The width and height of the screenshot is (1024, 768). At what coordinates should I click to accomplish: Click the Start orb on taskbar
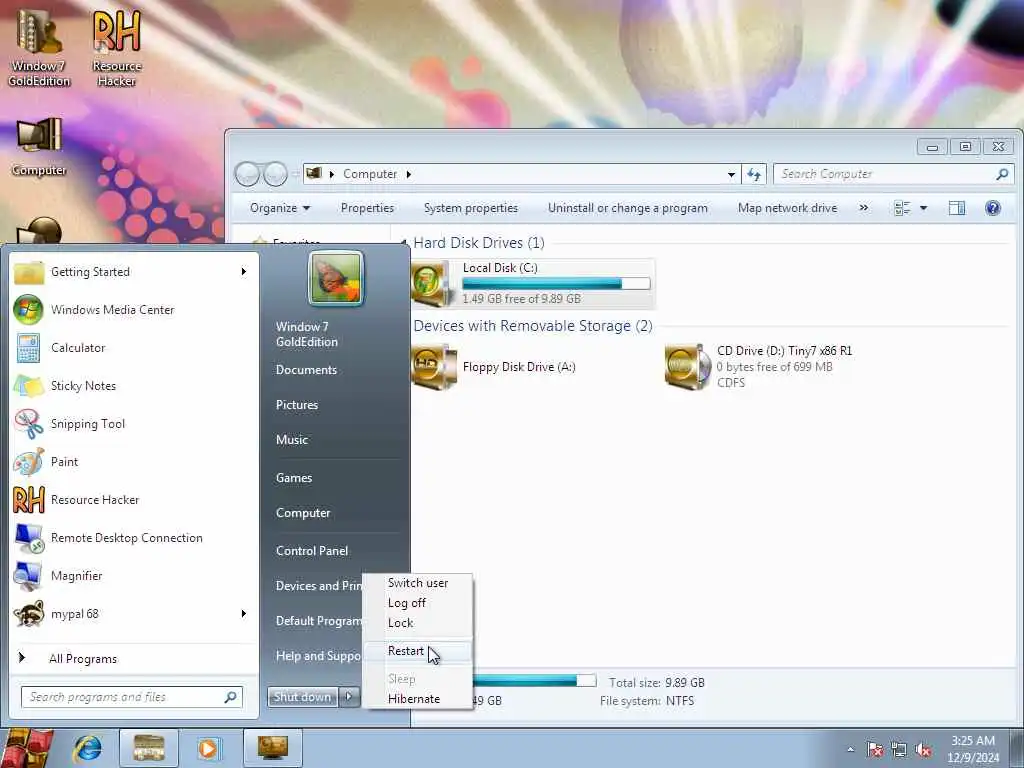coord(26,748)
